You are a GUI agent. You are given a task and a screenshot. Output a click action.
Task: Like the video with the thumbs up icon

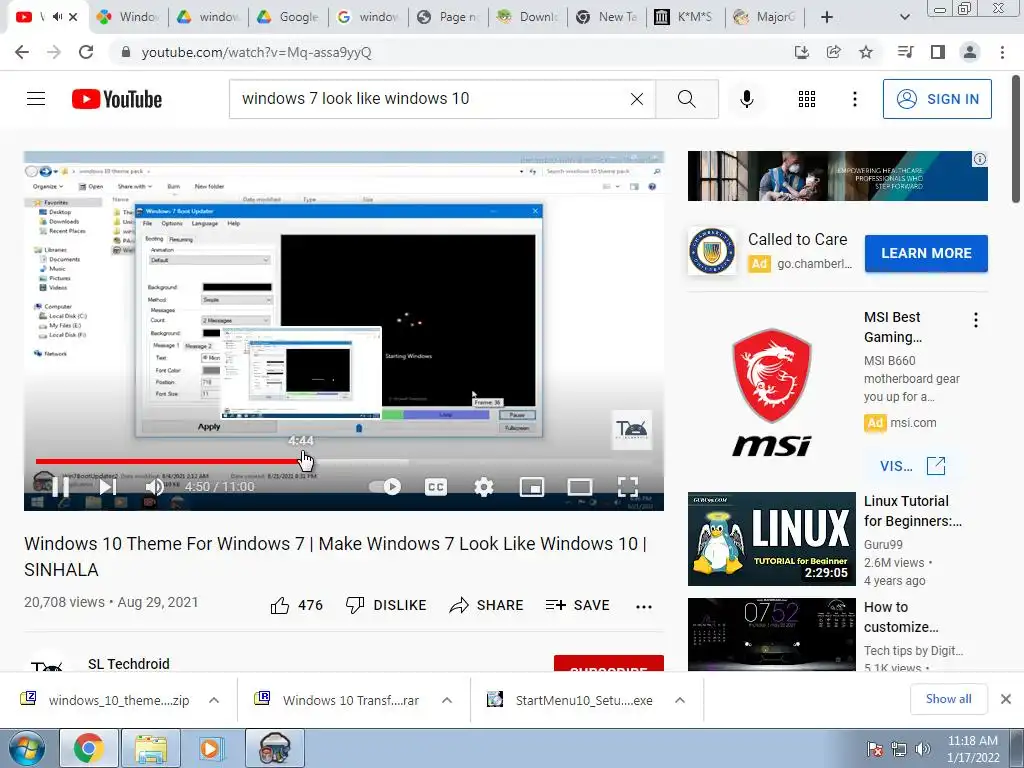pyautogui.click(x=280, y=605)
